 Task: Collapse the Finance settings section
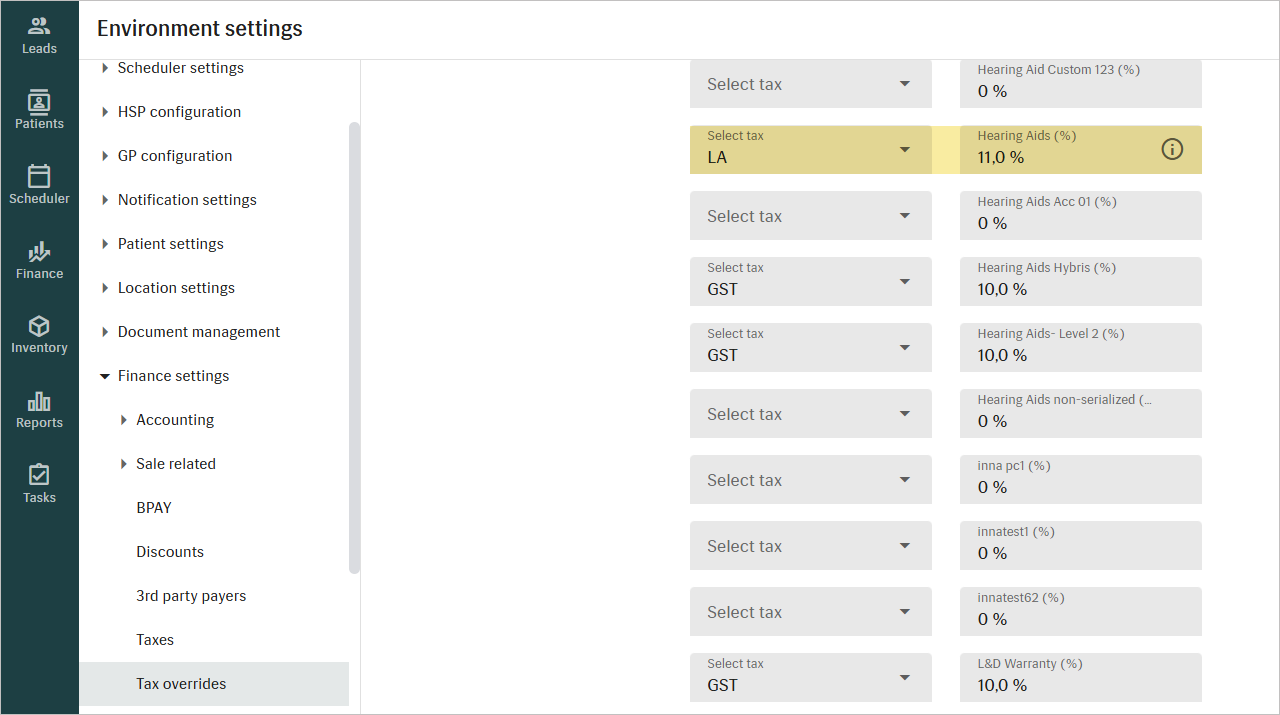(x=105, y=376)
